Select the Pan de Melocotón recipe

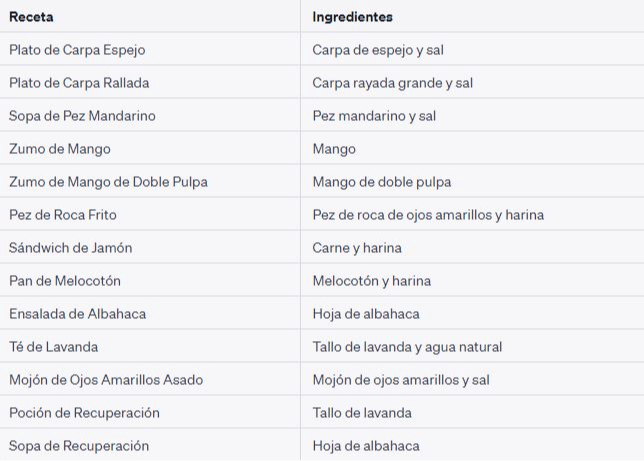(65, 281)
